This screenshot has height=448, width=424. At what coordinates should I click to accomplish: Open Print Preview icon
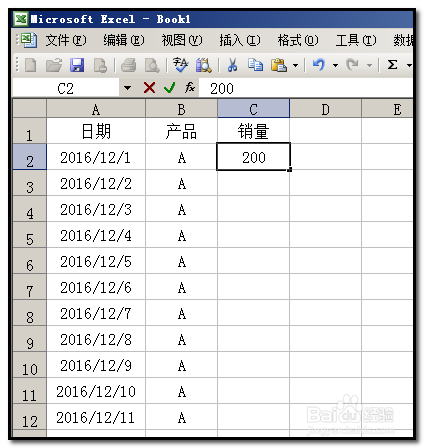pos(152,65)
